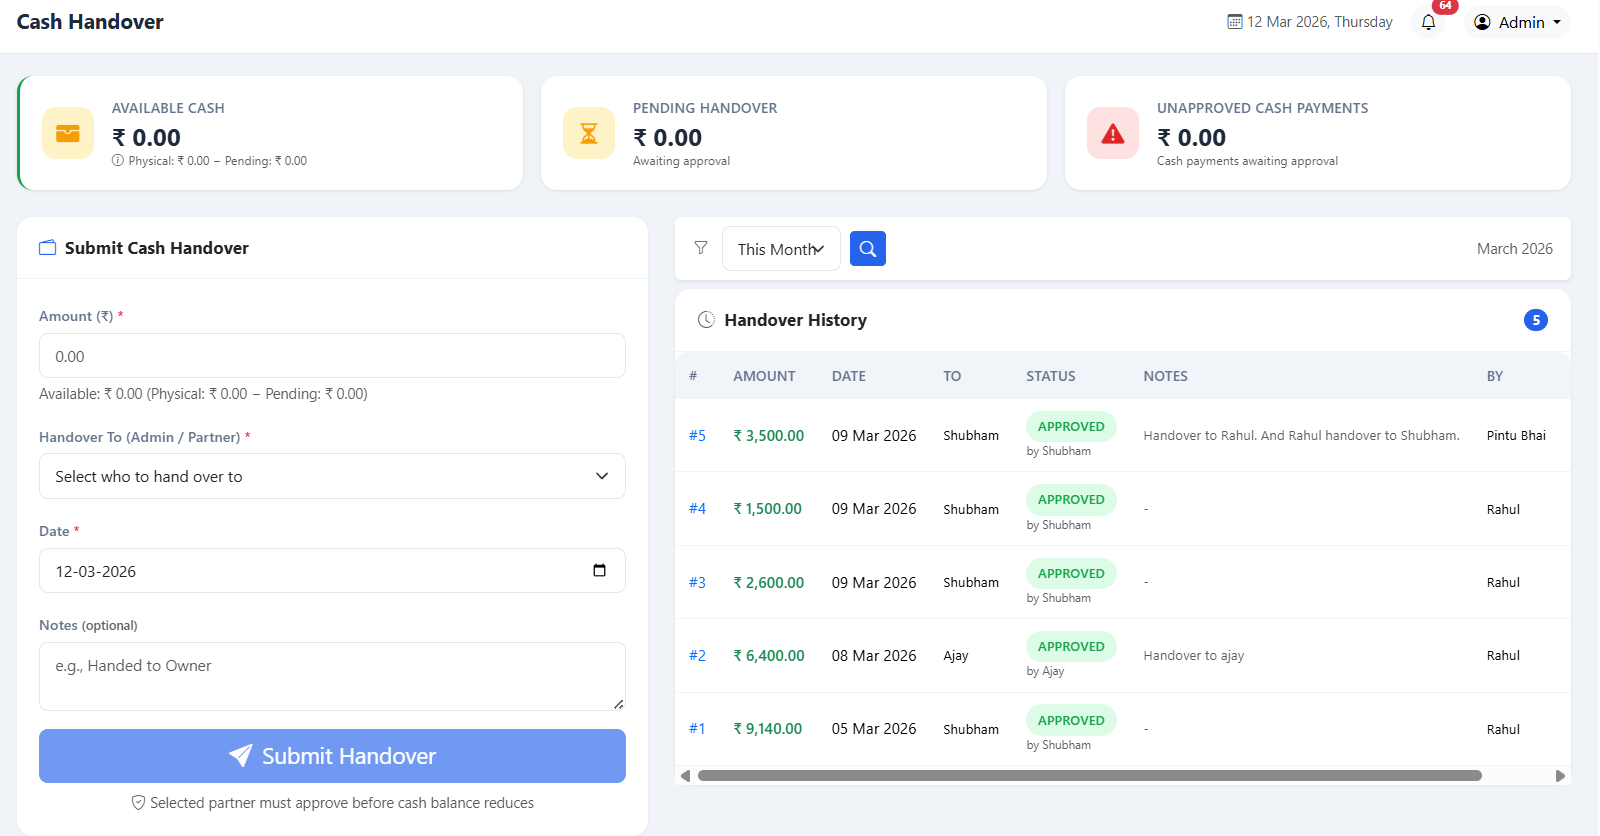Image resolution: width=1600 pixels, height=836 pixels.
Task: Click the Notes textarea resize handle
Action: tap(619, 704)
